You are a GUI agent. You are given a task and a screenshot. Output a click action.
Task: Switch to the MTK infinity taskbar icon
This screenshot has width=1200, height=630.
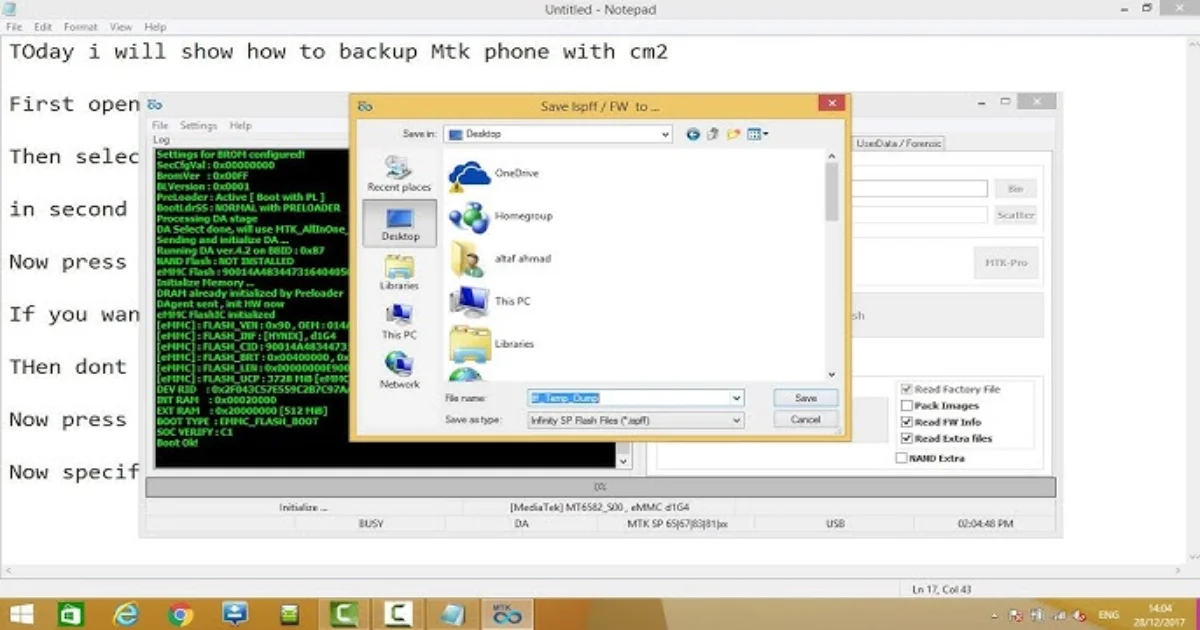click(507, 614)
